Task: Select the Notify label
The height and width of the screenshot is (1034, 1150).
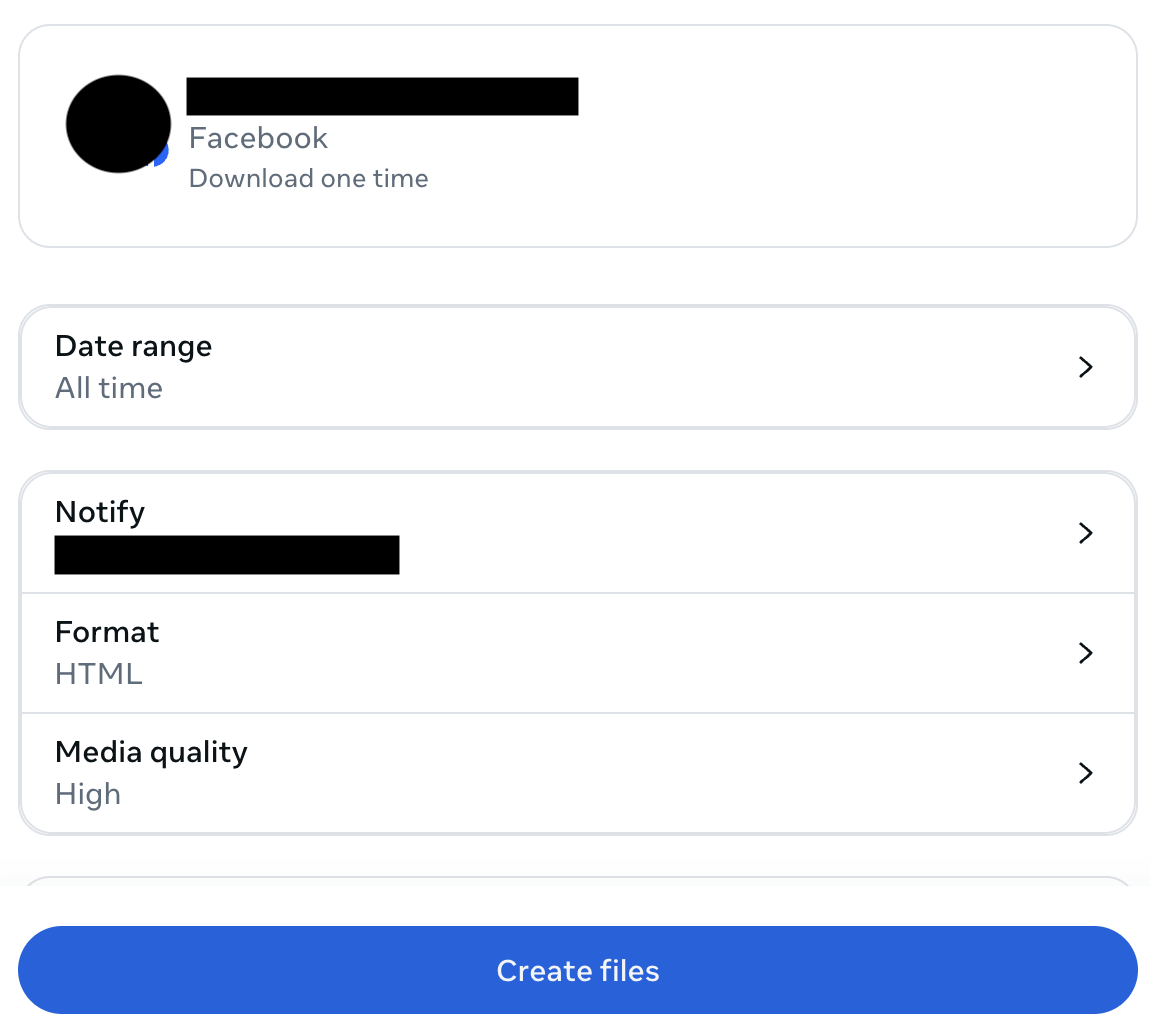Action: pos(100,512)
